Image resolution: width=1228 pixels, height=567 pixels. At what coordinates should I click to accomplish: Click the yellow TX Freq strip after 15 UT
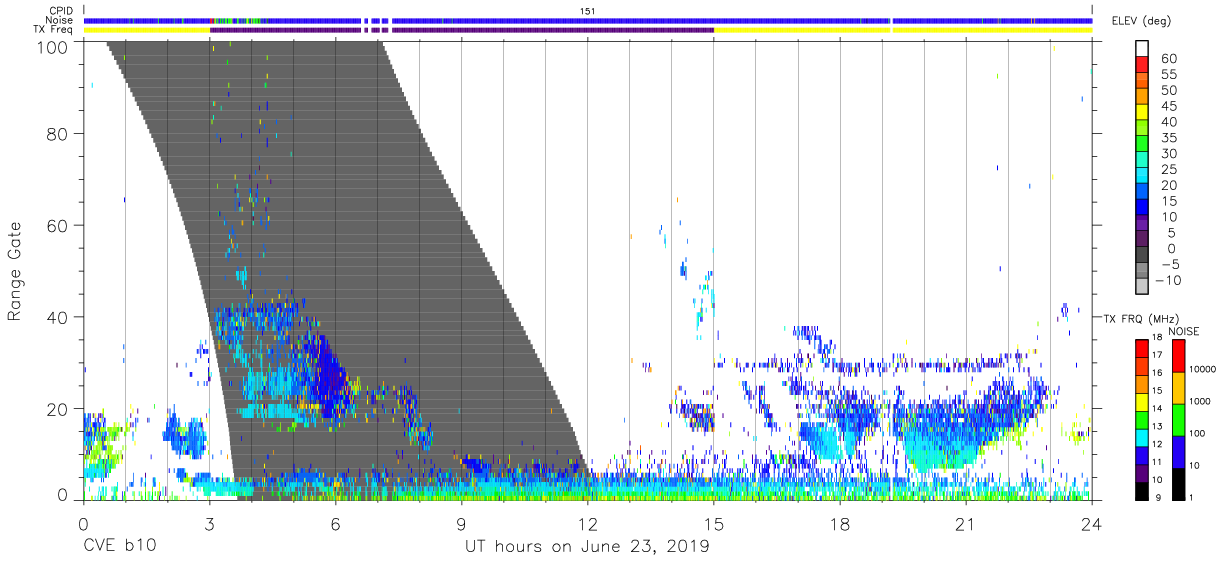point(903,30)
